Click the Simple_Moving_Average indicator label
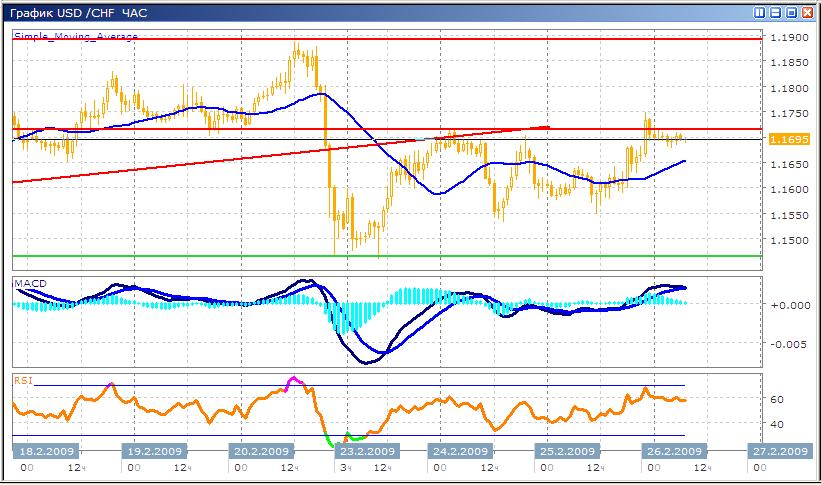821x485 pixels. (x=76, y=36)
